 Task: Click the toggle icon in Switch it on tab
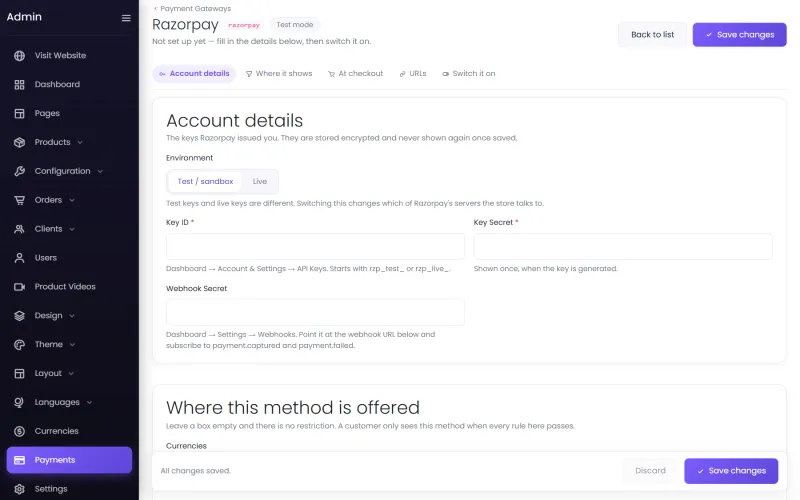(x=445, y=74)
